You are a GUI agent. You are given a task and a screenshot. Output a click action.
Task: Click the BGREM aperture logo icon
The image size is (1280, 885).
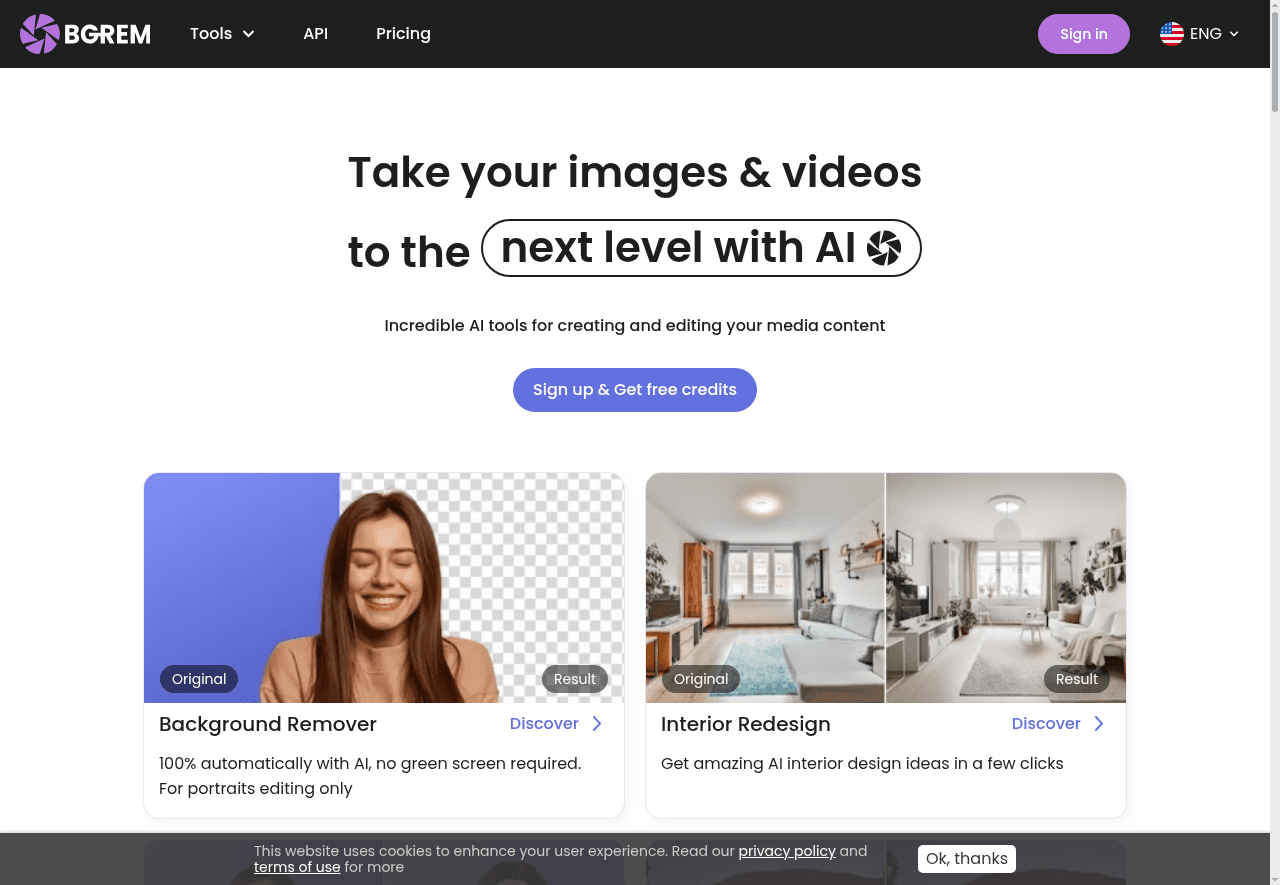pos(40,34)
